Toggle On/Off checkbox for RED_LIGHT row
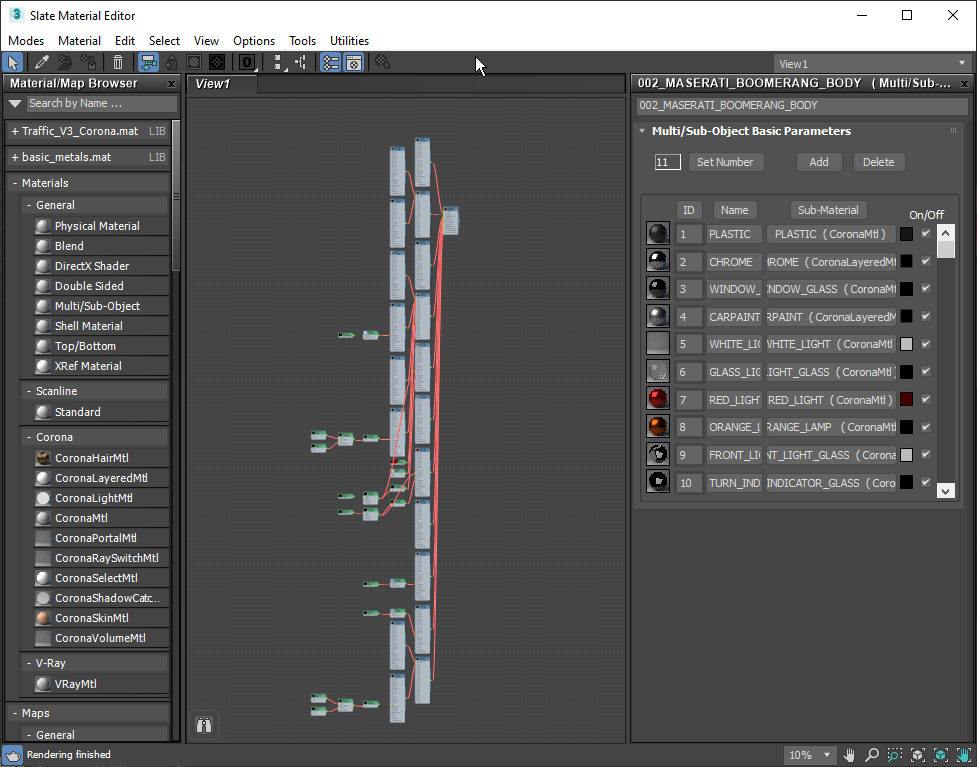 (x=926, y=399)
